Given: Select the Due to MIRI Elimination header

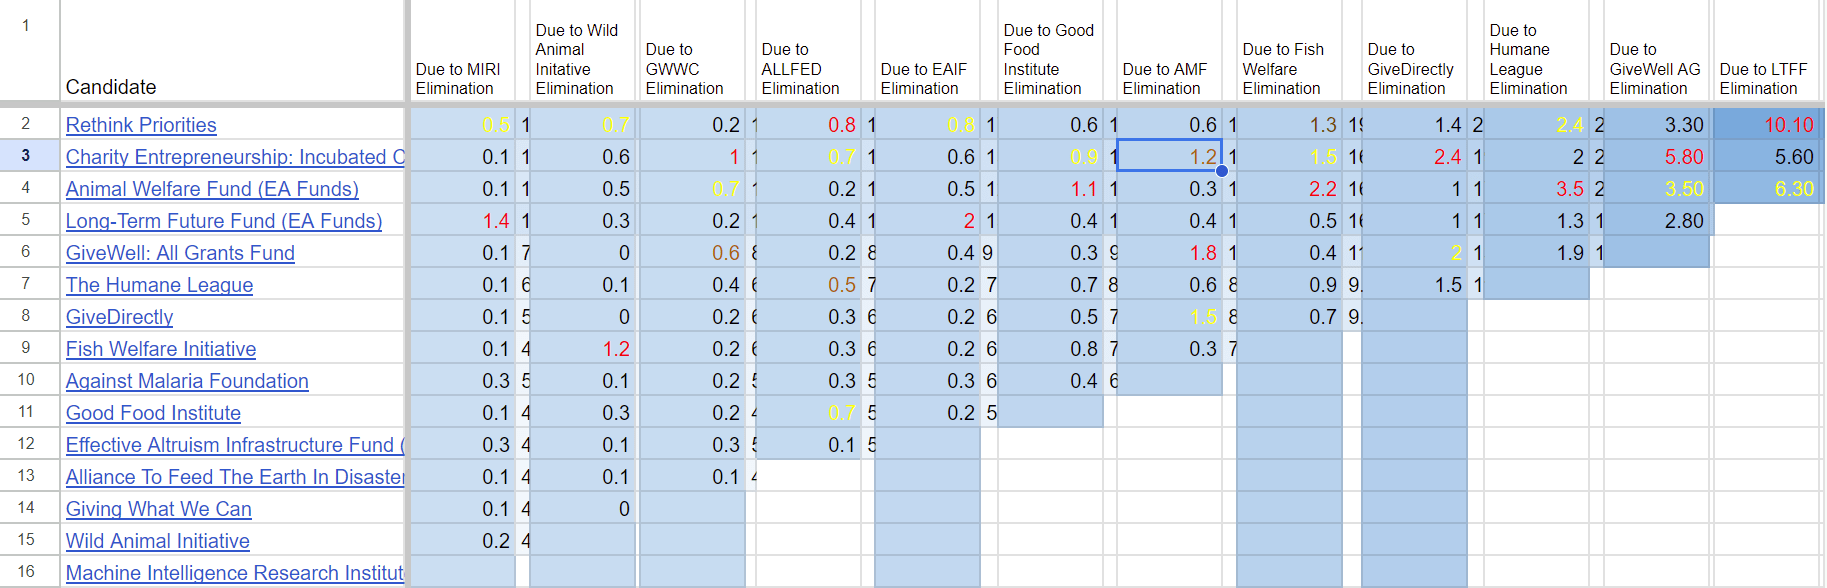Looking at the screenshot, I should pyautogui.click(x=462, y=50).
